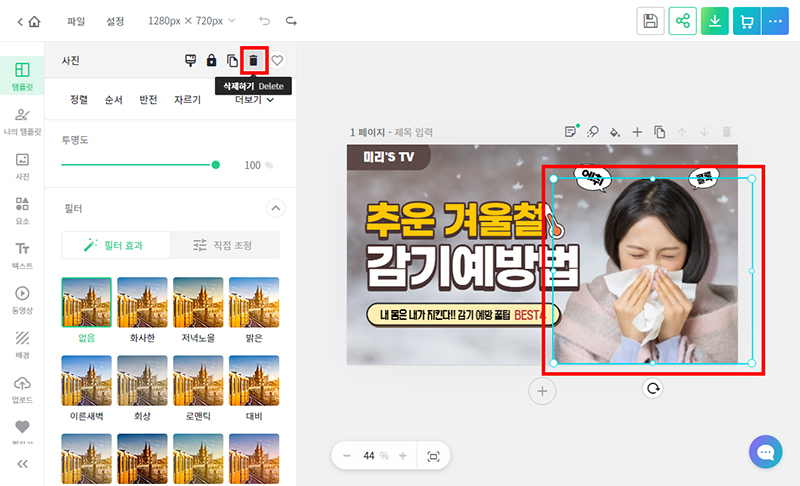The height and width of the screenshot is (486, 800).
Task: Undo the last action
Action: [x=264, y=21]
